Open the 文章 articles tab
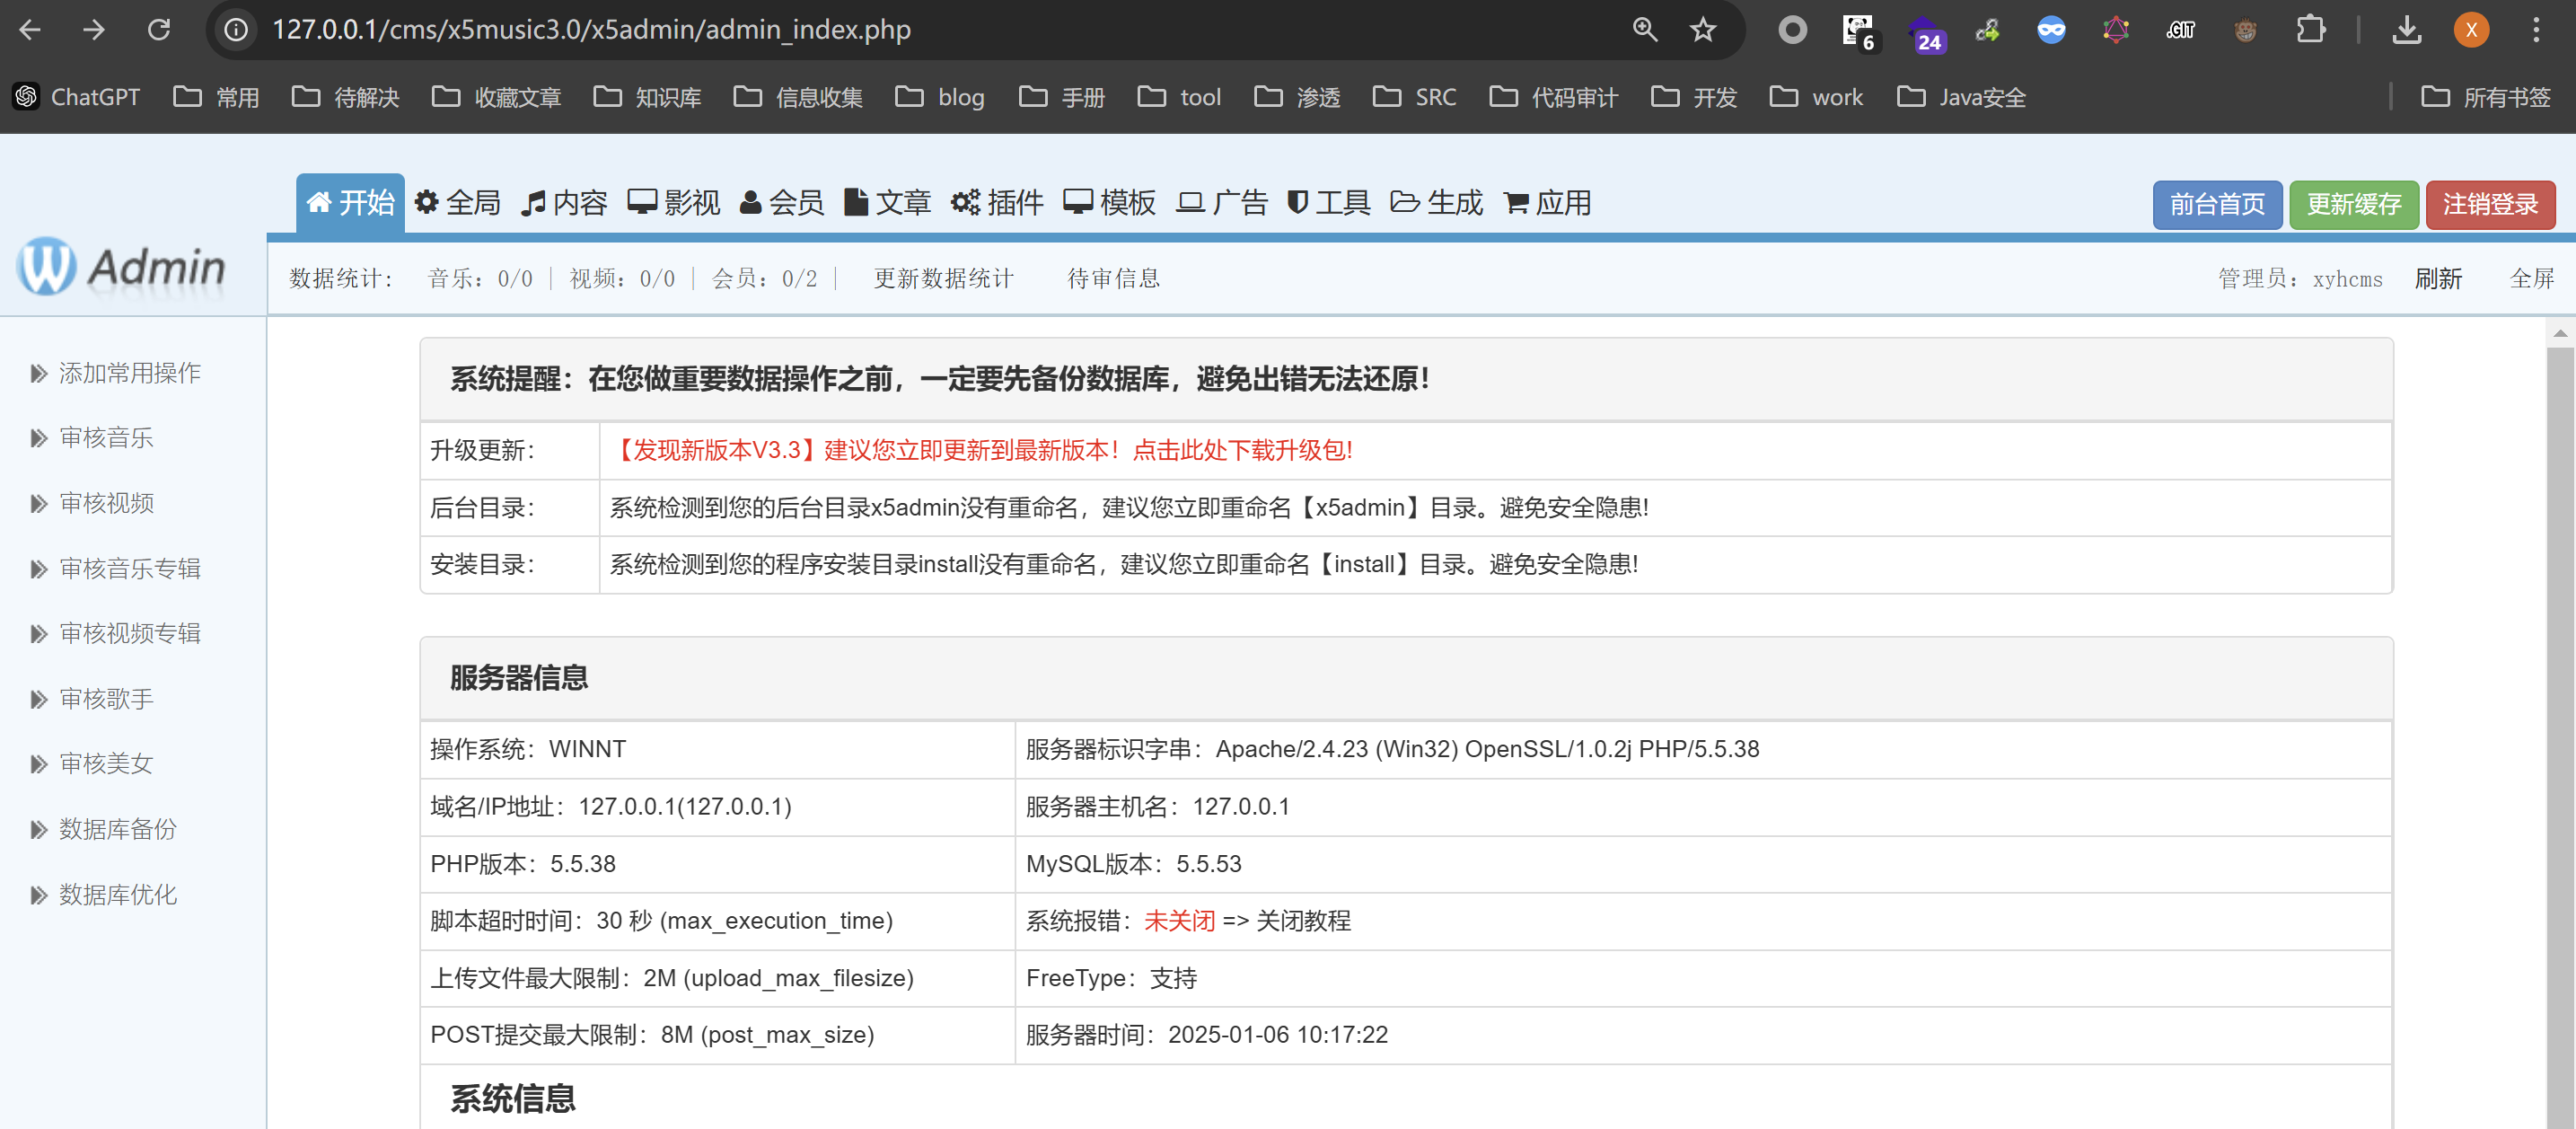 (x=888, y=203)
